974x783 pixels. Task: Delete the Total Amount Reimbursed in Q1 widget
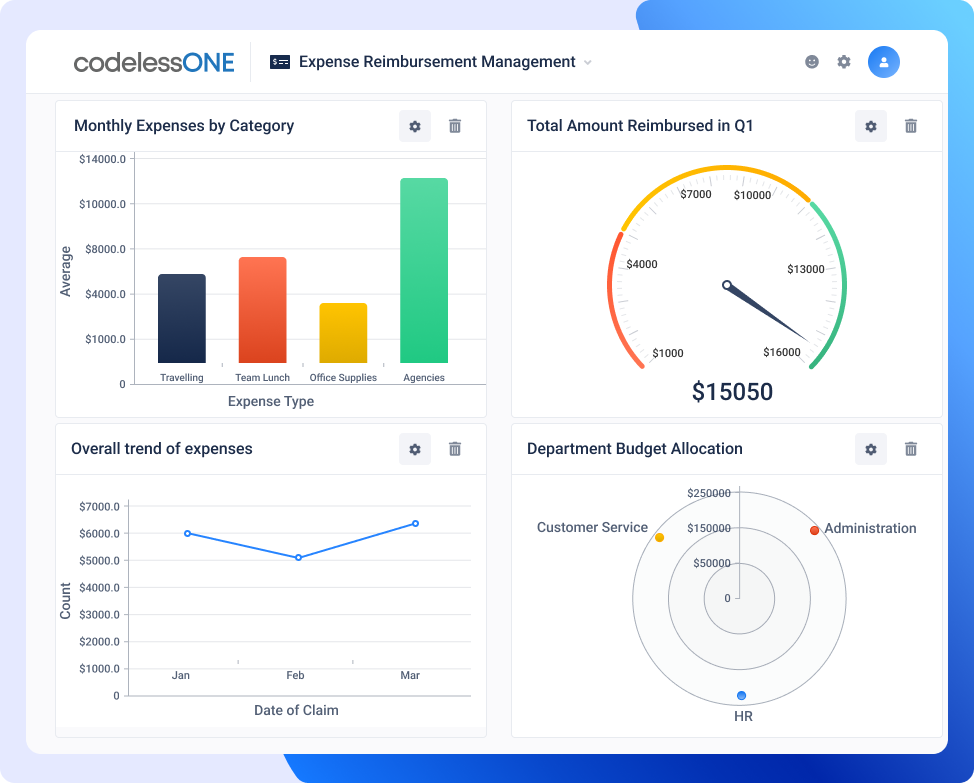[x=911, y=126]
